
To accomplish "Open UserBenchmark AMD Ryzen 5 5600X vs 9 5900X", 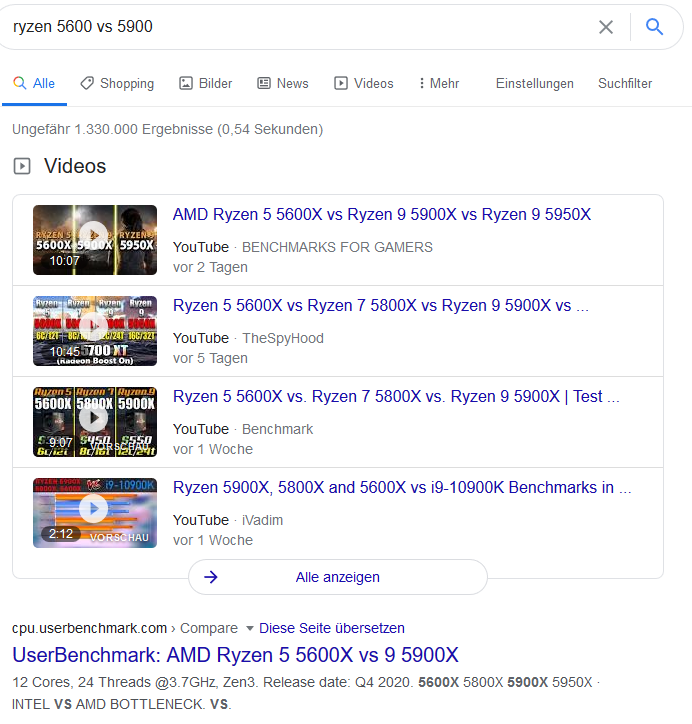I will [235, 655].
